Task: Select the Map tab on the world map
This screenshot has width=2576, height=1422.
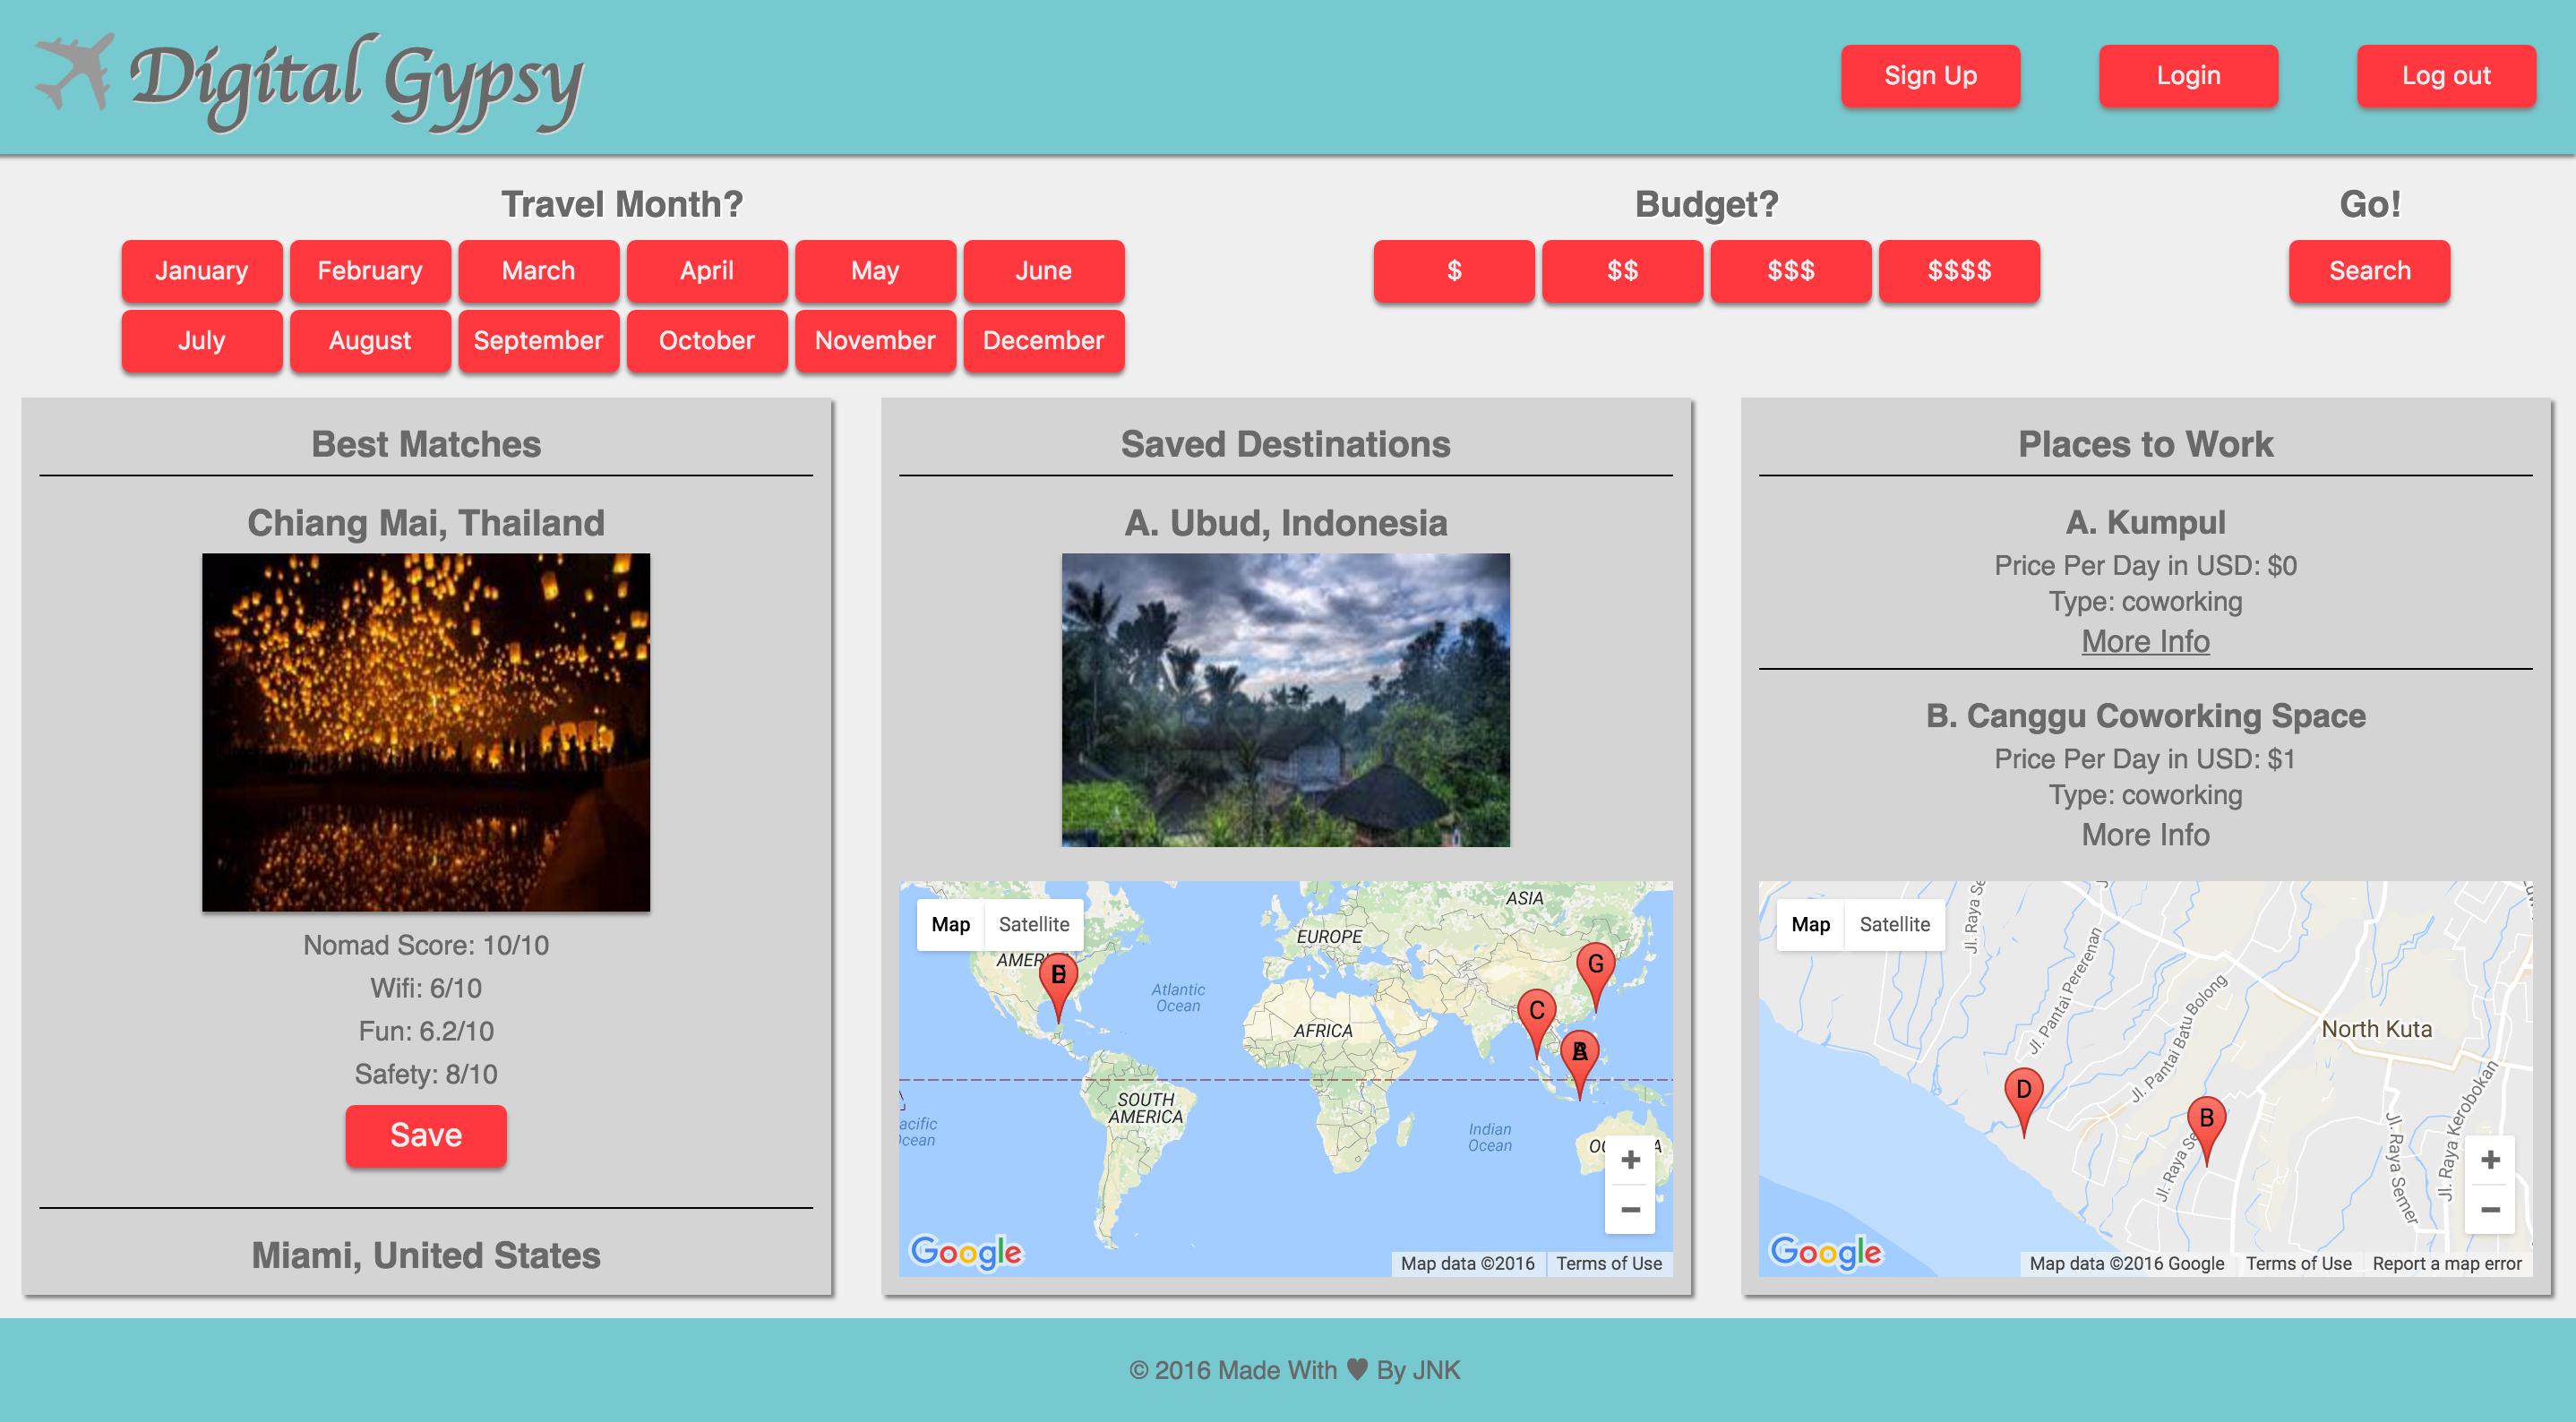Action: click(951, 923)
